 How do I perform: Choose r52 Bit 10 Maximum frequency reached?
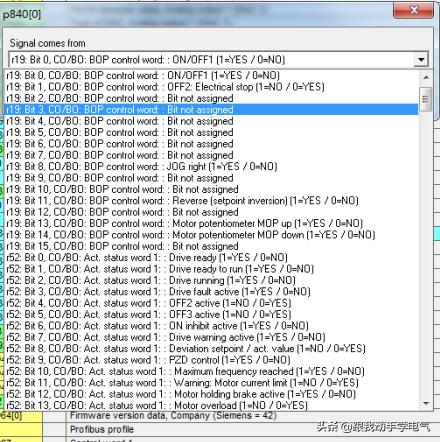(211, 371)
